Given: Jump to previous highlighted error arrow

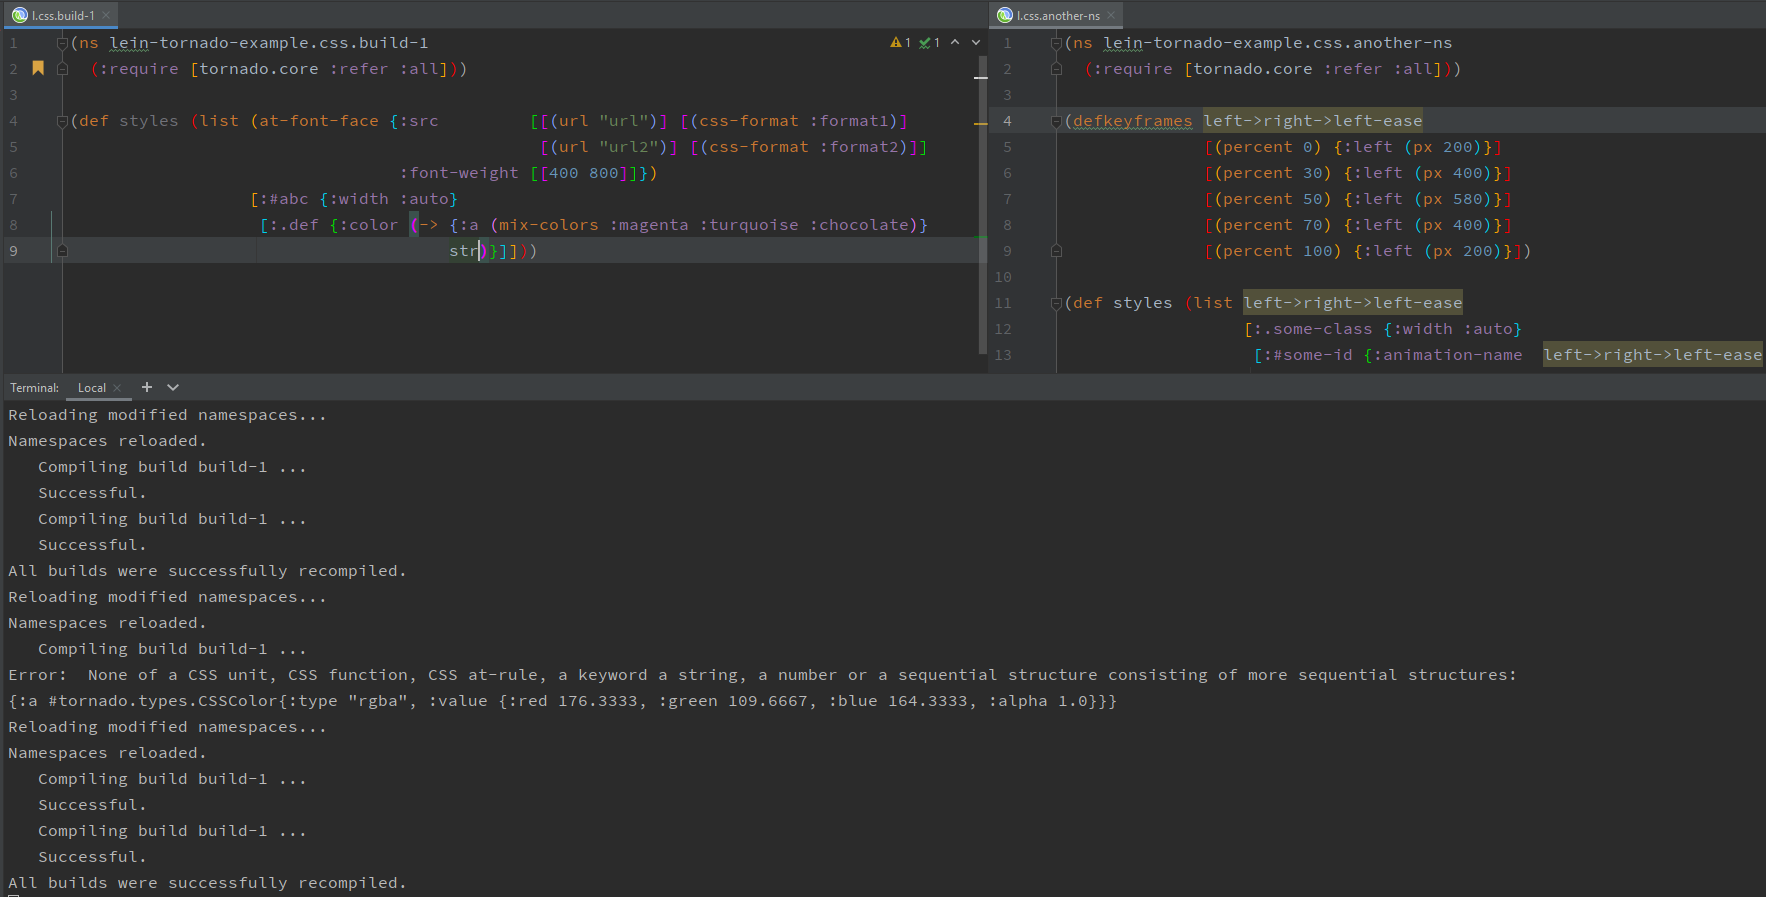Looking at the screenshot, I should (955, 43).
